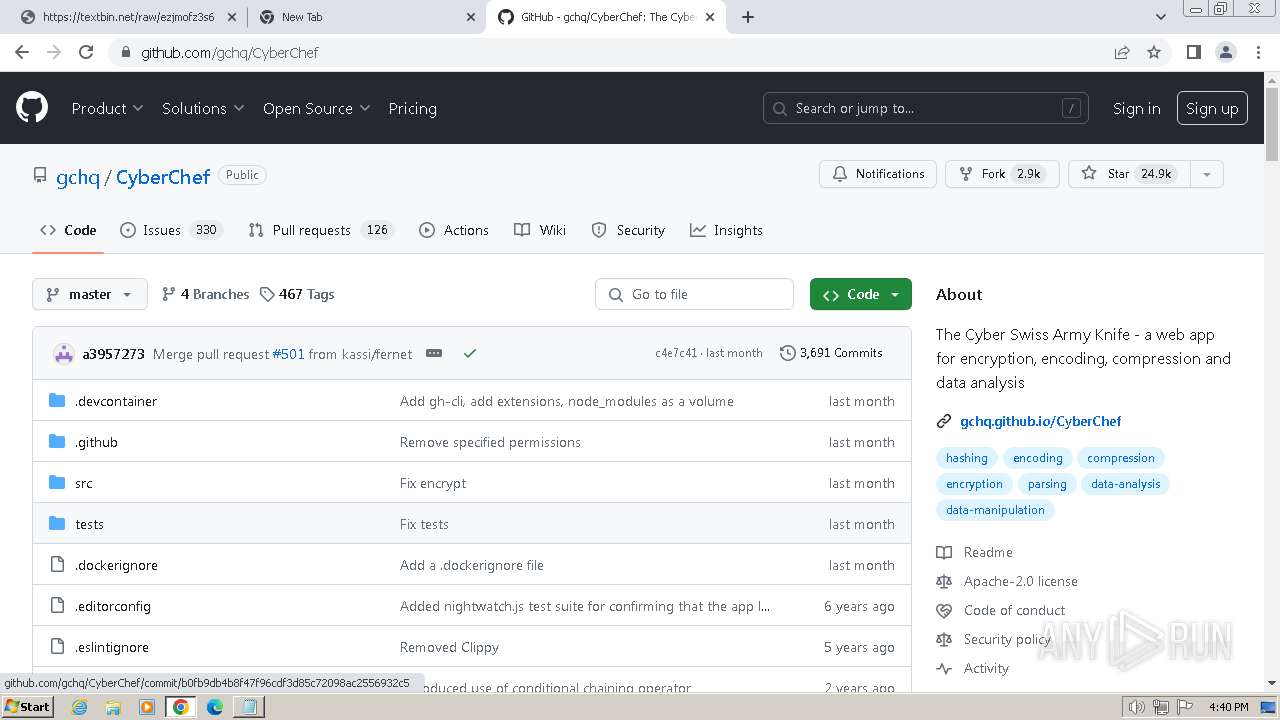Open pull request #501 link

[x=288, y=354]
